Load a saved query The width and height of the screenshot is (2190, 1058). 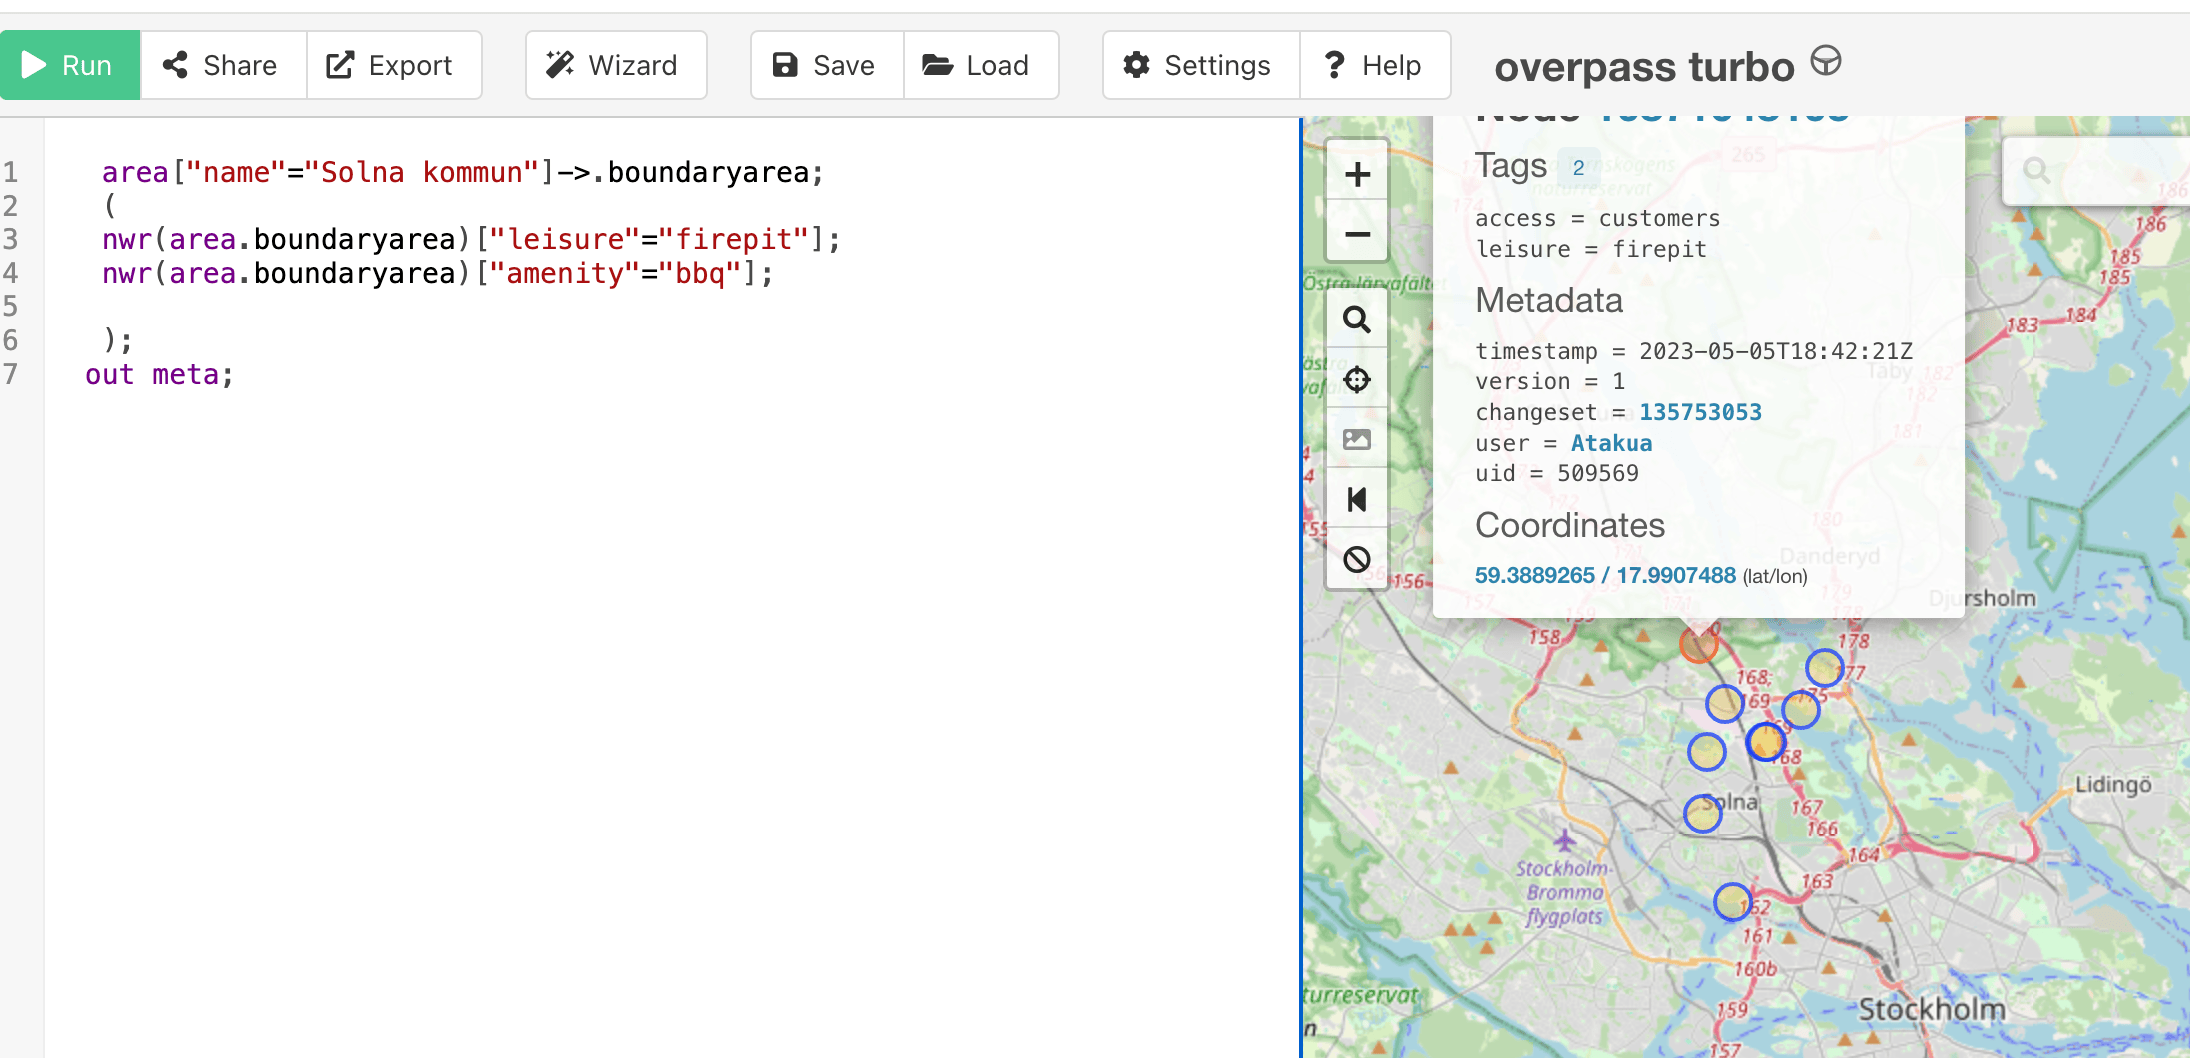(x=980, y=66)
